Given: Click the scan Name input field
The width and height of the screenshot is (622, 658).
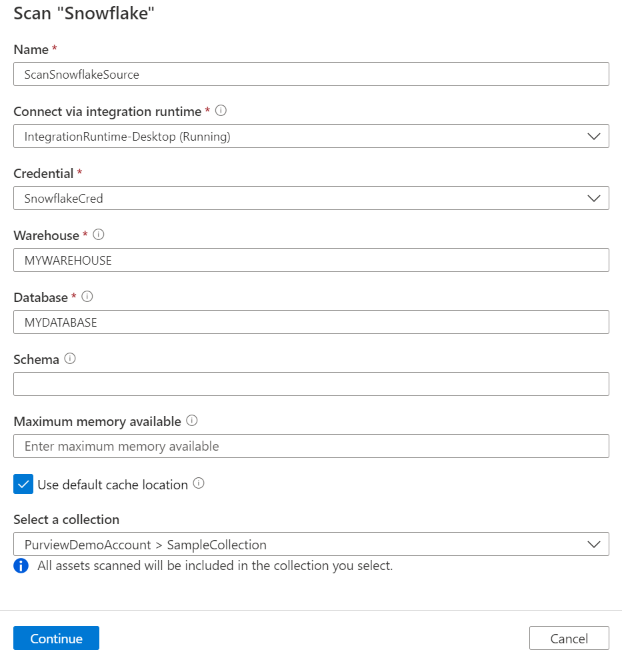Looking at the screenshot, I should (310, 74).
